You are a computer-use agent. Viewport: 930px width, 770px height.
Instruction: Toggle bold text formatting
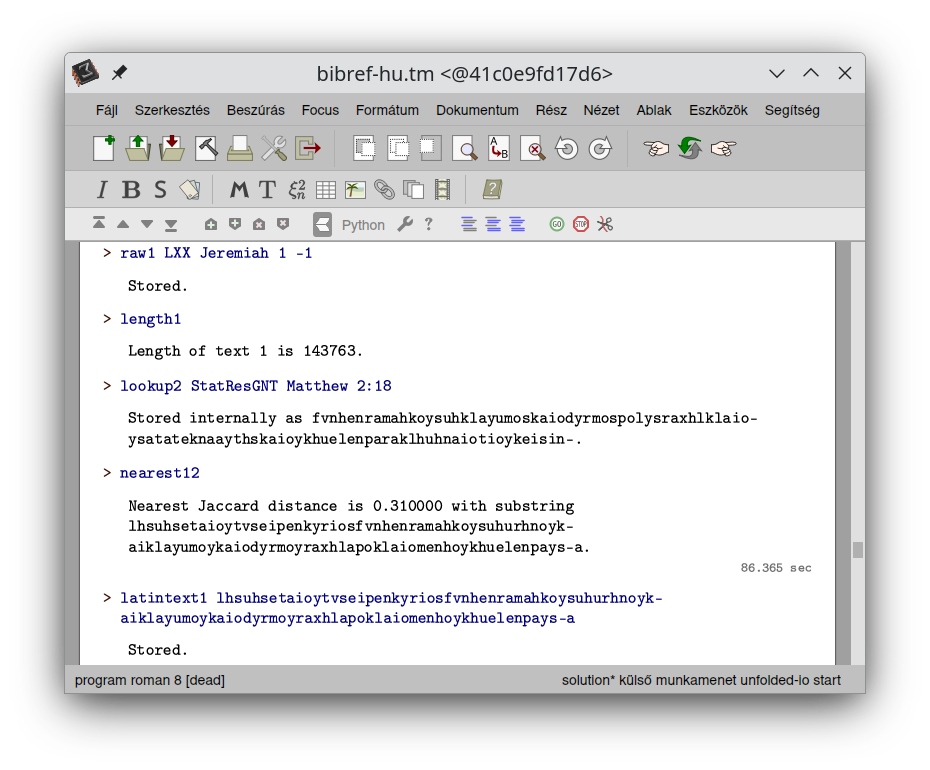pyautogui.click(x=131, y=190)
